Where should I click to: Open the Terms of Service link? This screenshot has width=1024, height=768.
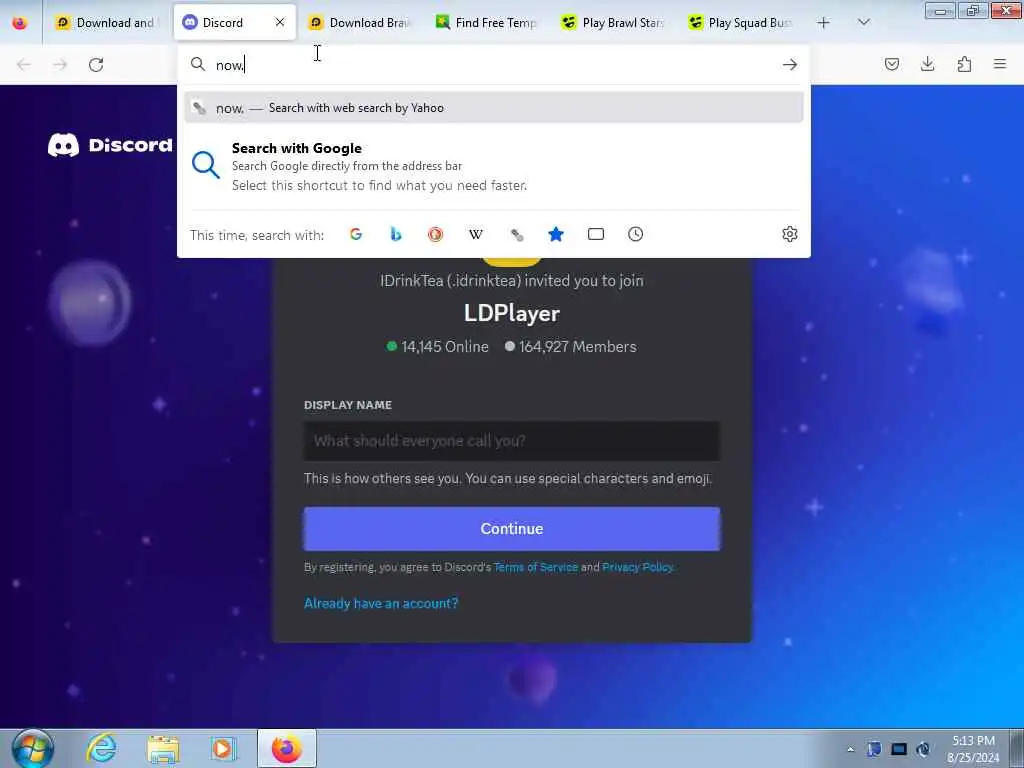click(x=536, y=567)
